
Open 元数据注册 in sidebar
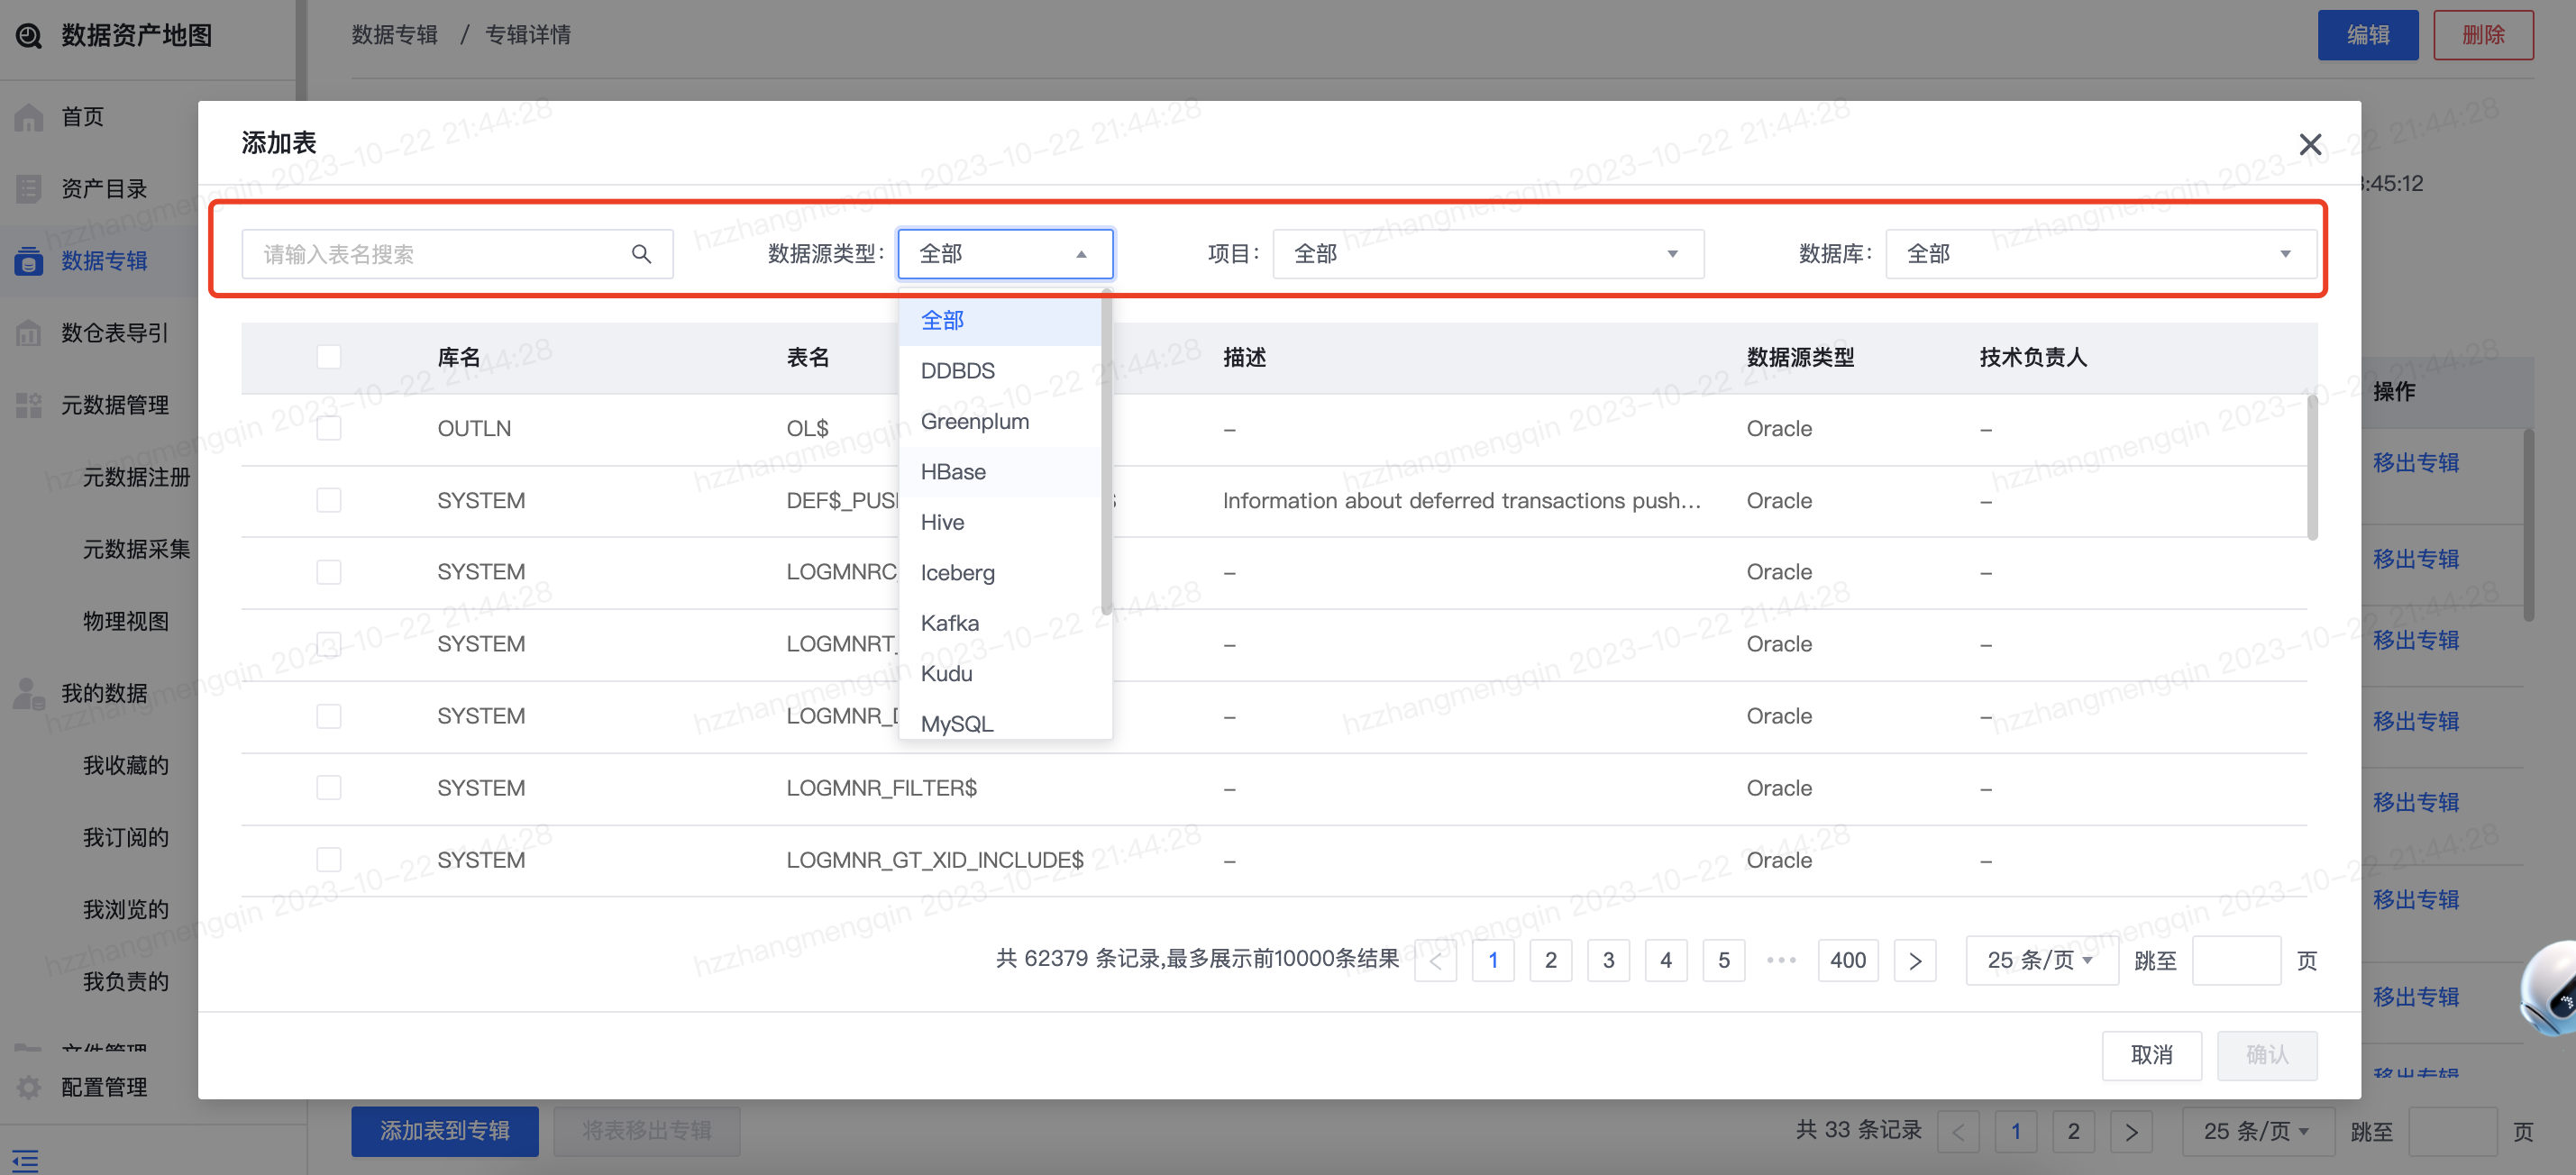point(136,477)
